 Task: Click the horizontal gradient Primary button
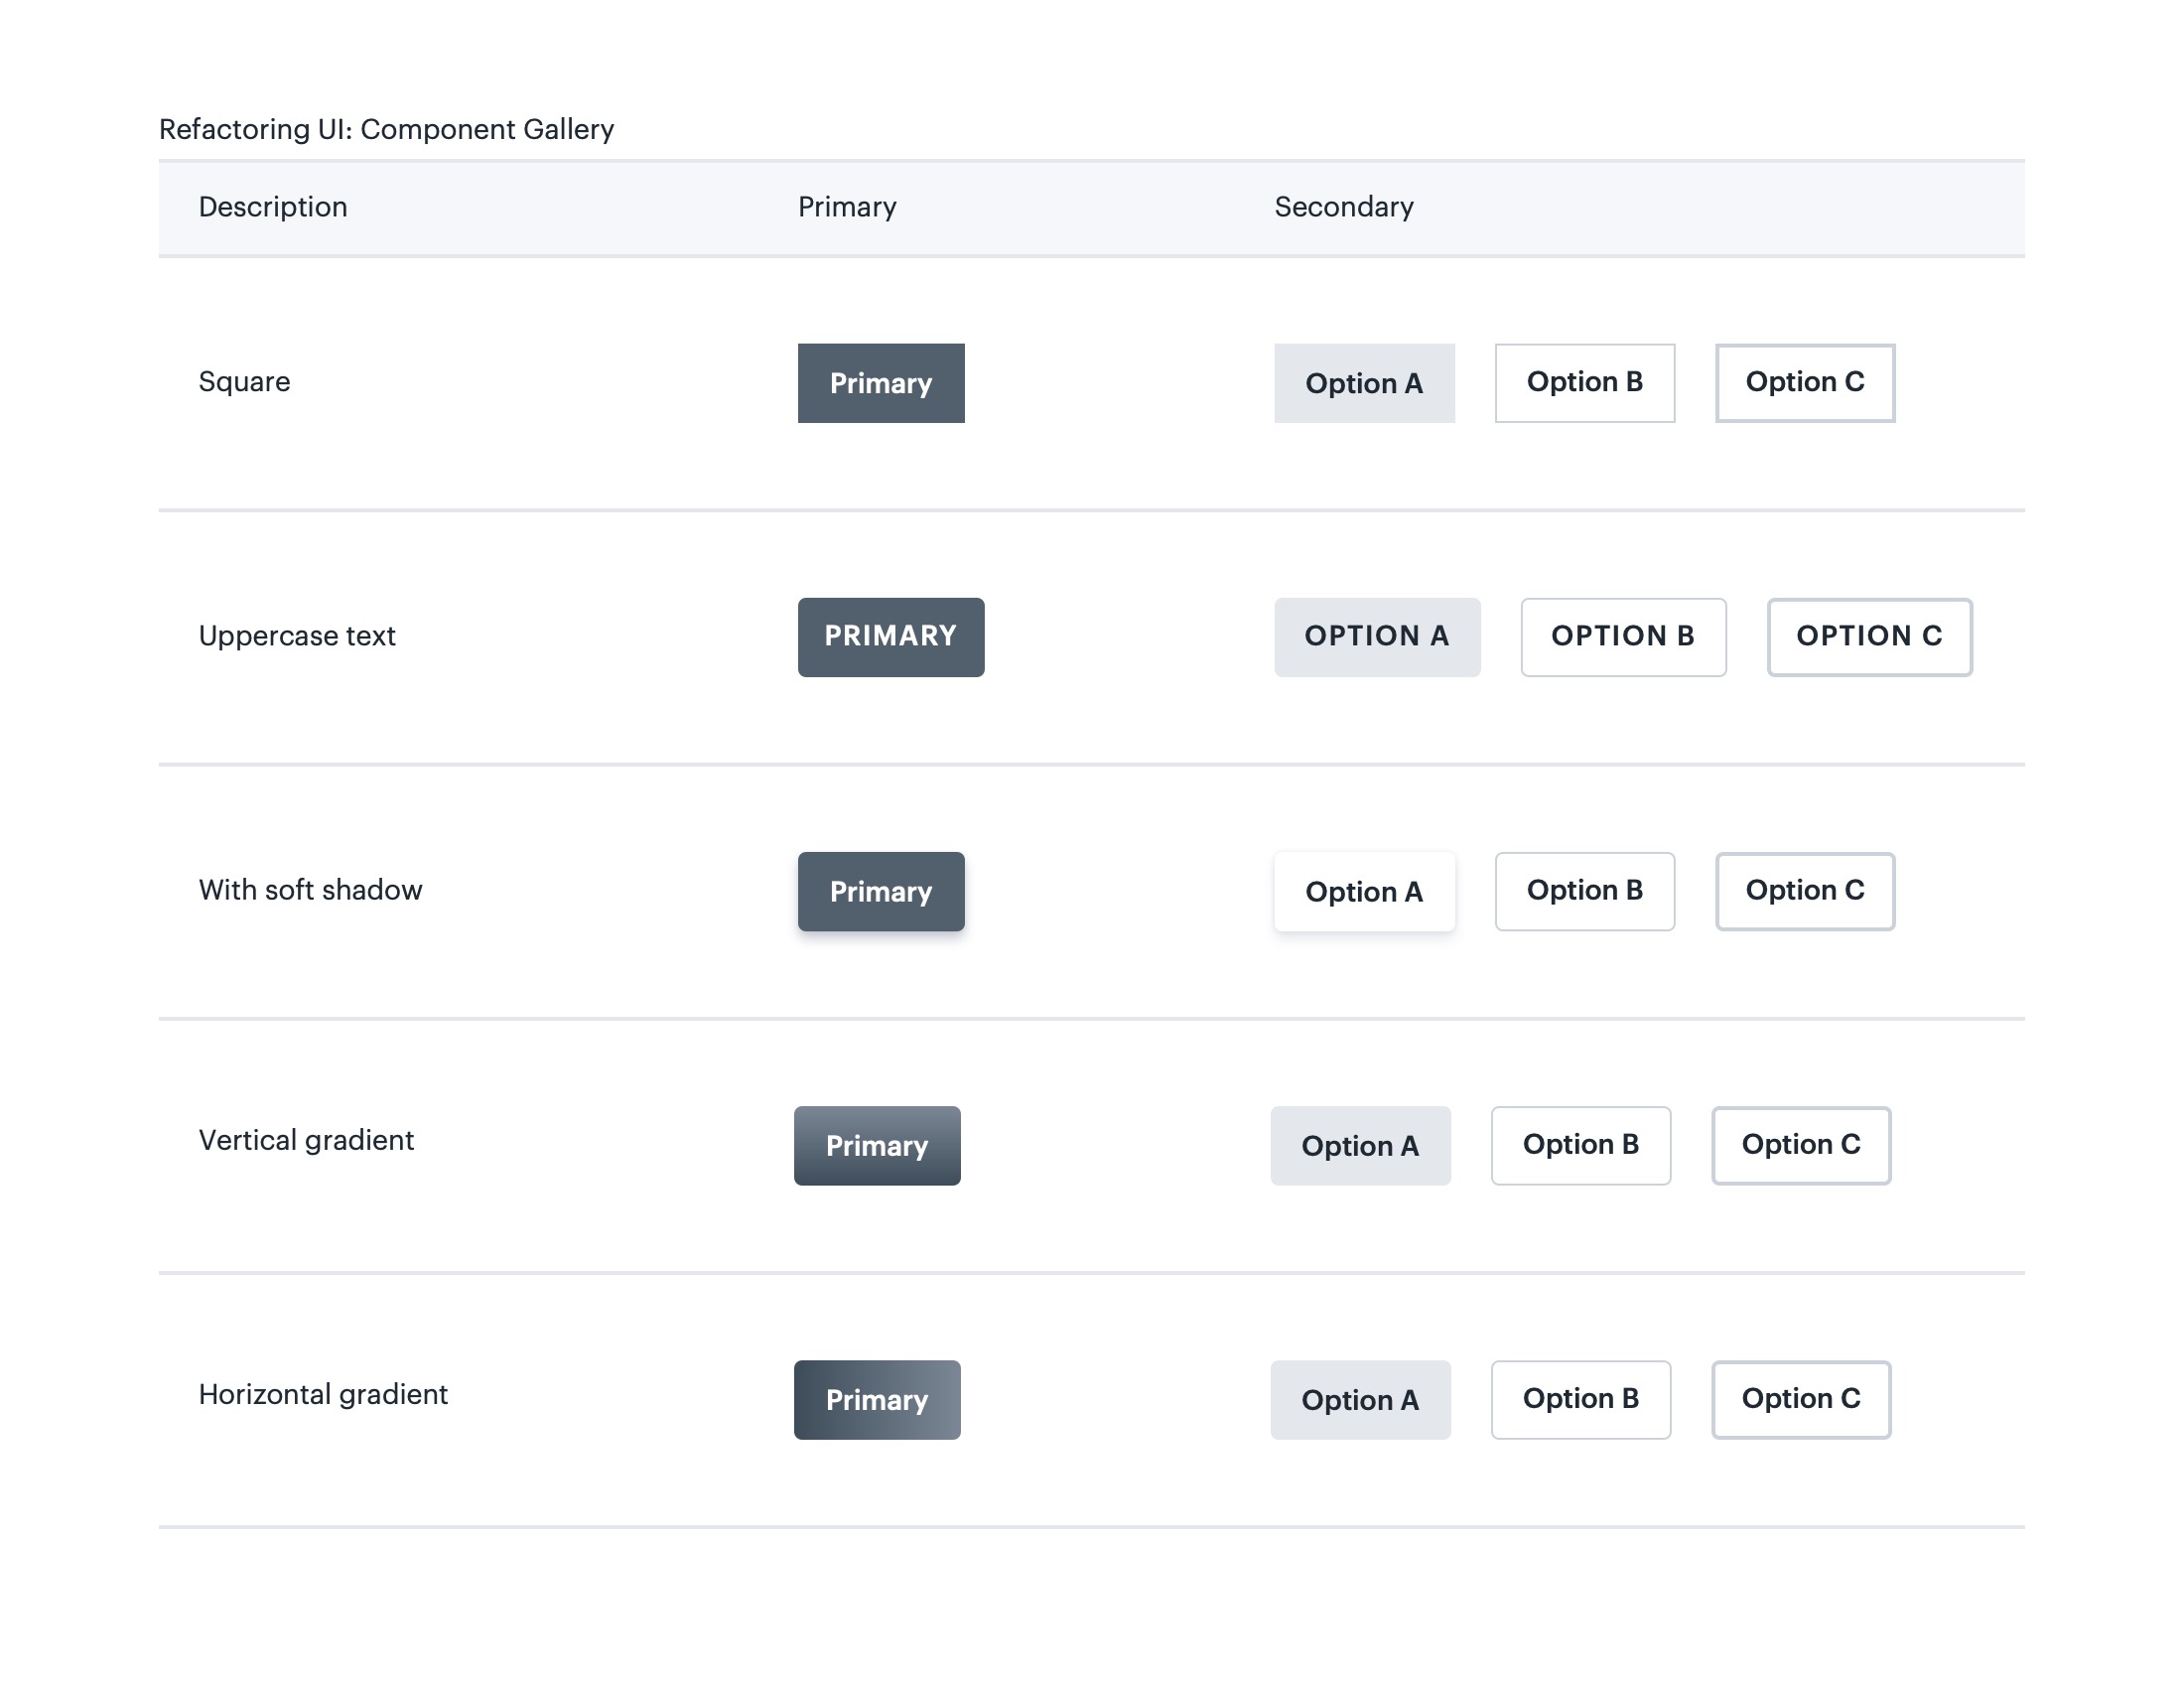(x=876, y=1399)
